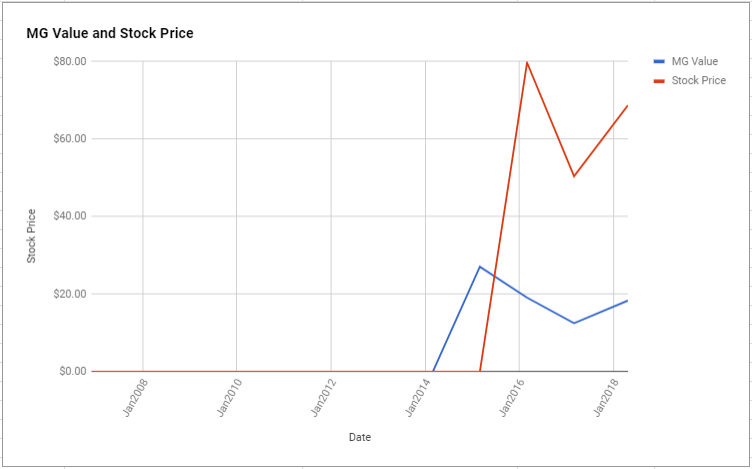
Task: Click the Jan2016 date axis label
Action: coord(512,398)
